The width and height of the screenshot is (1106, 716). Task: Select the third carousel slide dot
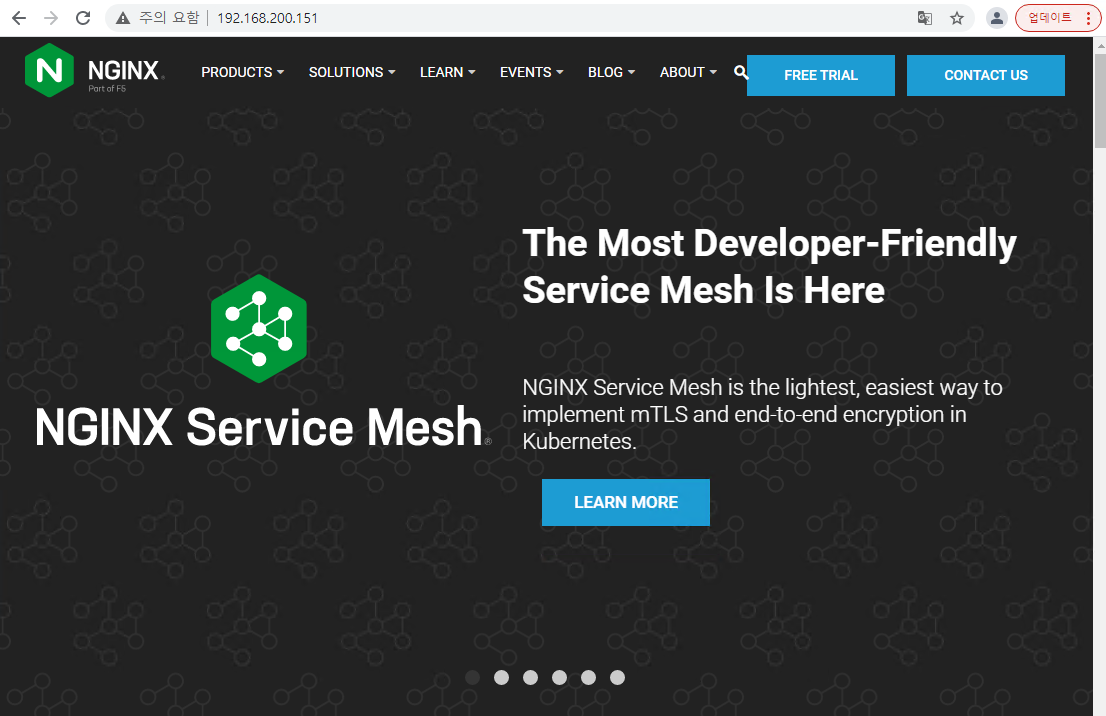(530, 677)
